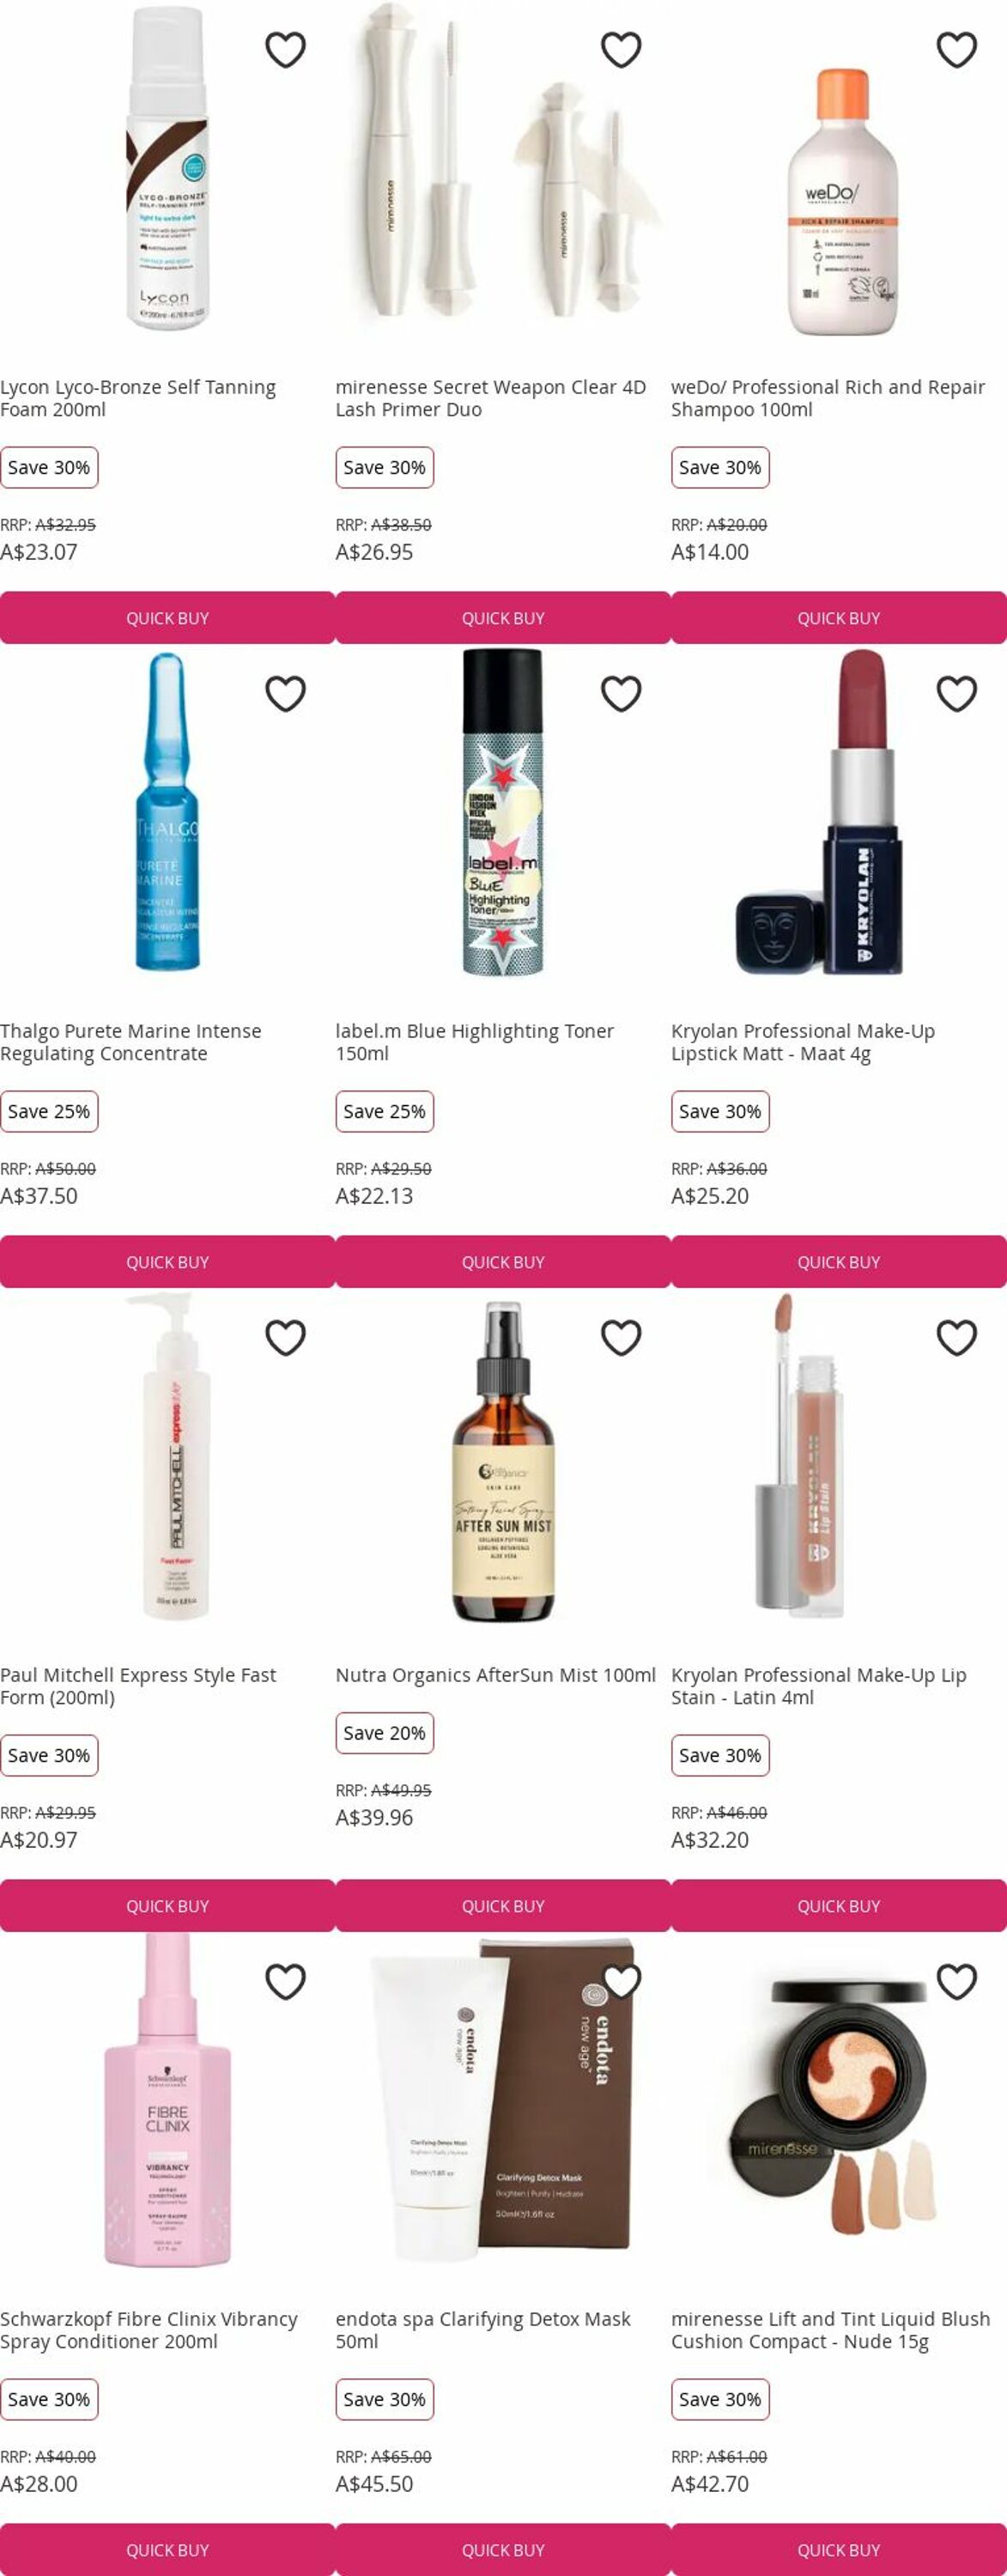
Task: Add Lycon Lyco-Bronze foam to wishlist
Action: point(285,50)
